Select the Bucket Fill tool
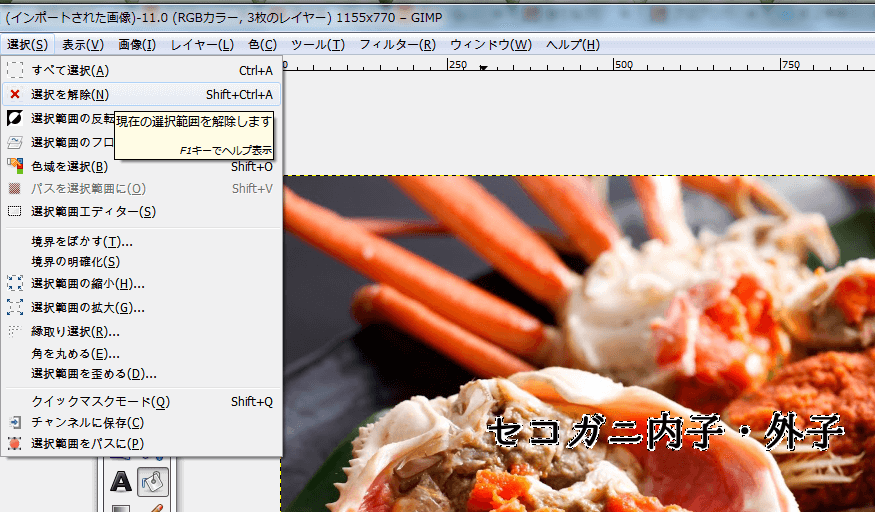The width and height of the screenshot is (875, 512). (x=152, y=481)
